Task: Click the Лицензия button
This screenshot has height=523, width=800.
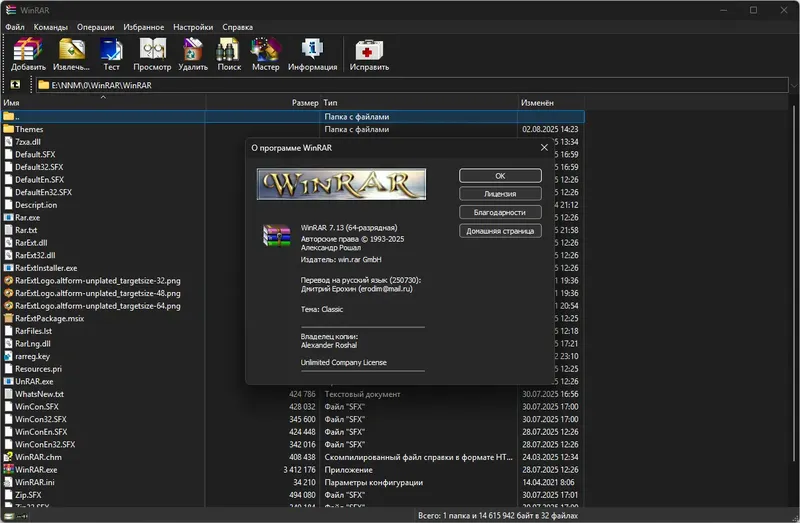Action: click(500, 194)
